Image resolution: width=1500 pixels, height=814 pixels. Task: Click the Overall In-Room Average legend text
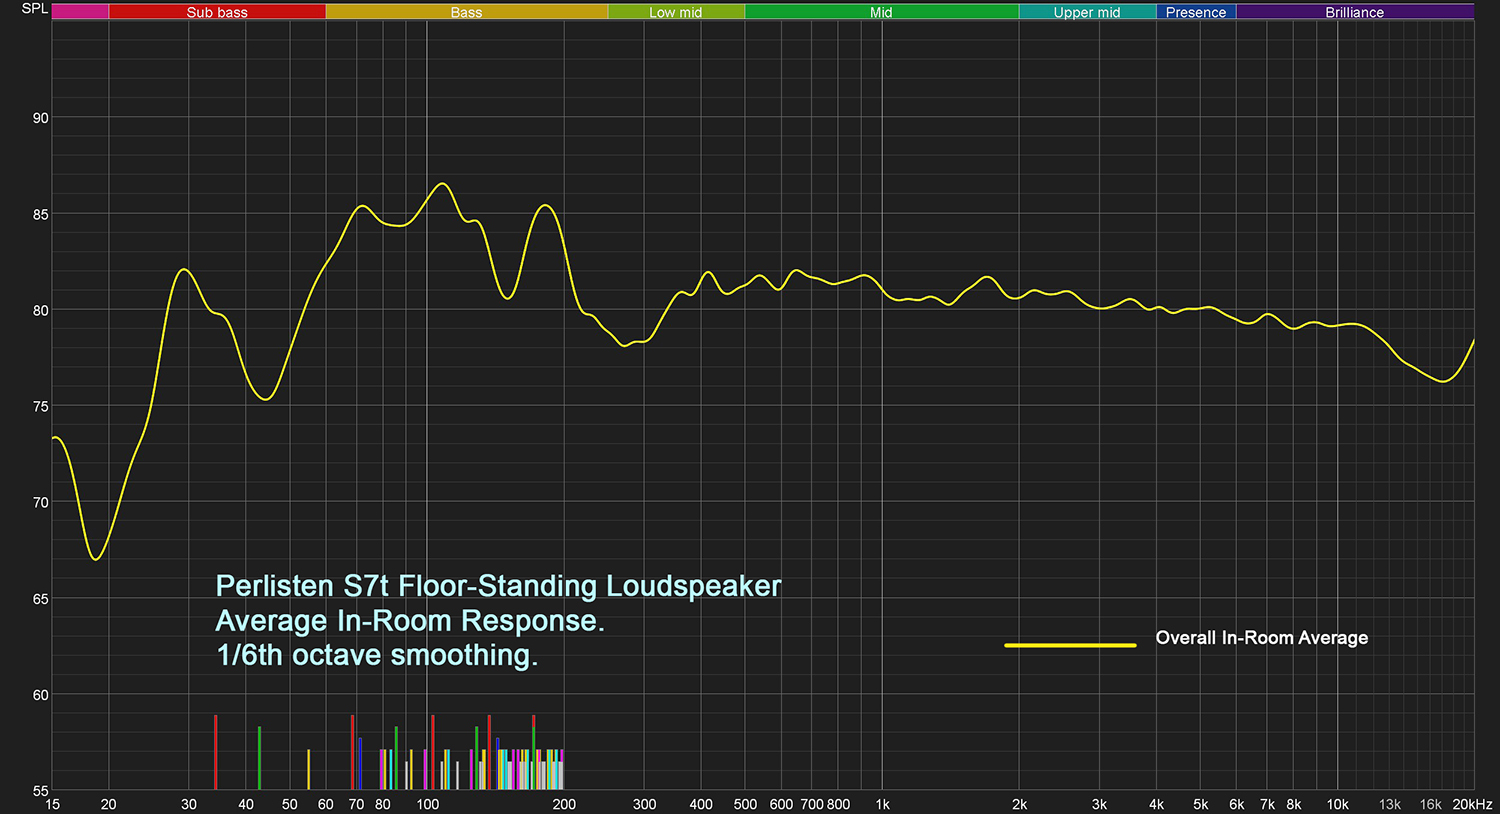pos(1261,638)
